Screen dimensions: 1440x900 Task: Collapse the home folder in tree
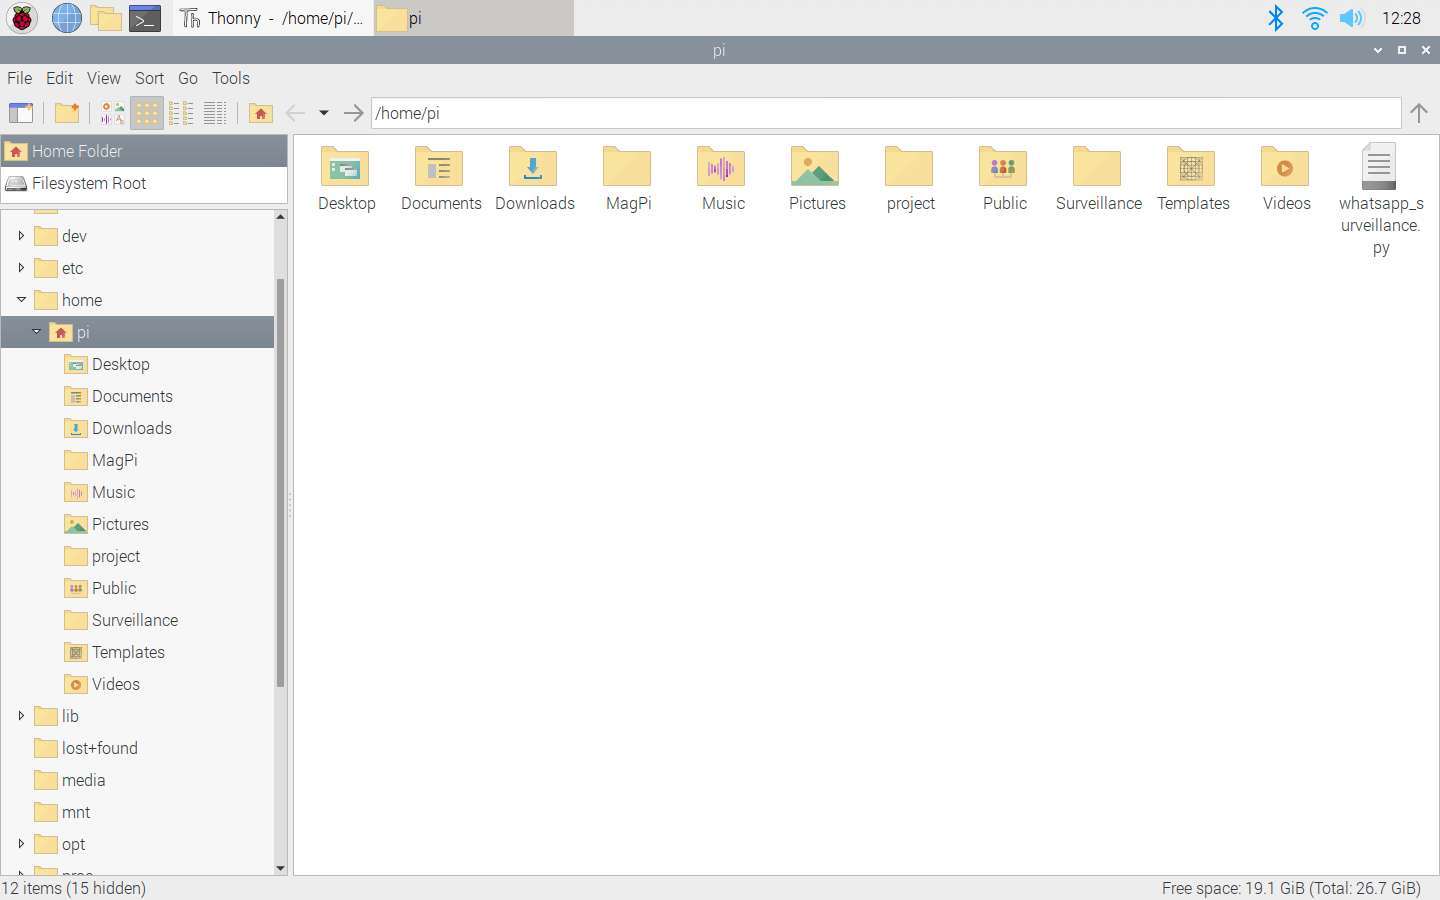pos(21,300)
